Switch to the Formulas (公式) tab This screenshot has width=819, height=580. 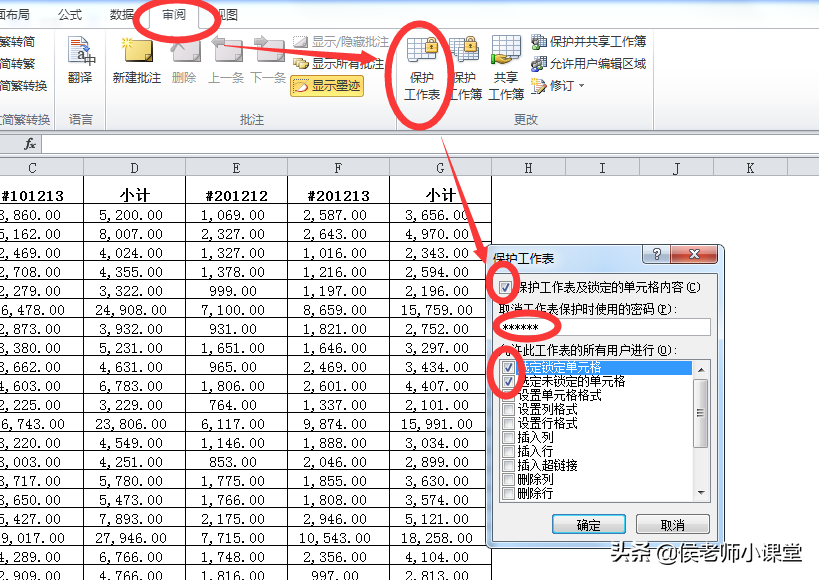point(70,15)
